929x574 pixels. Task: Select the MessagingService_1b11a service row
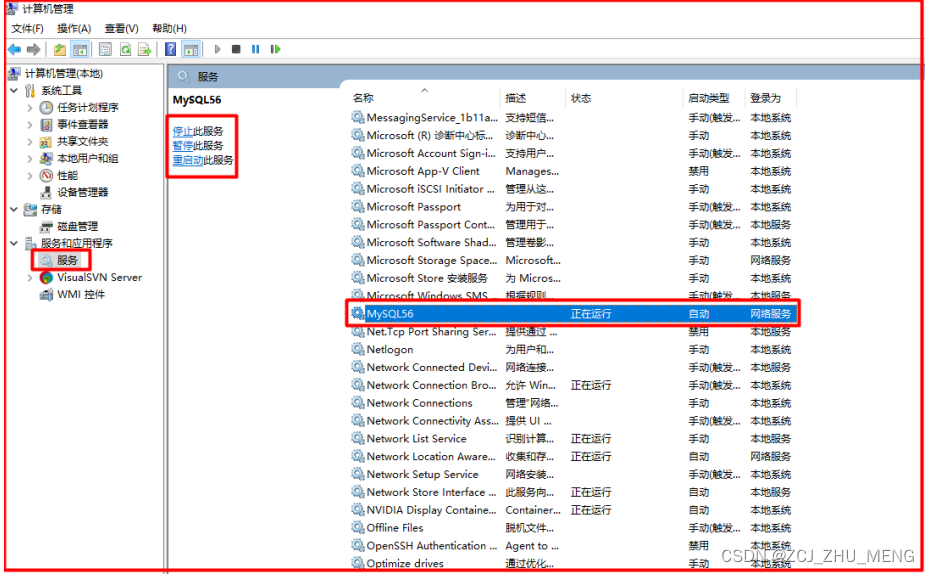572,118
